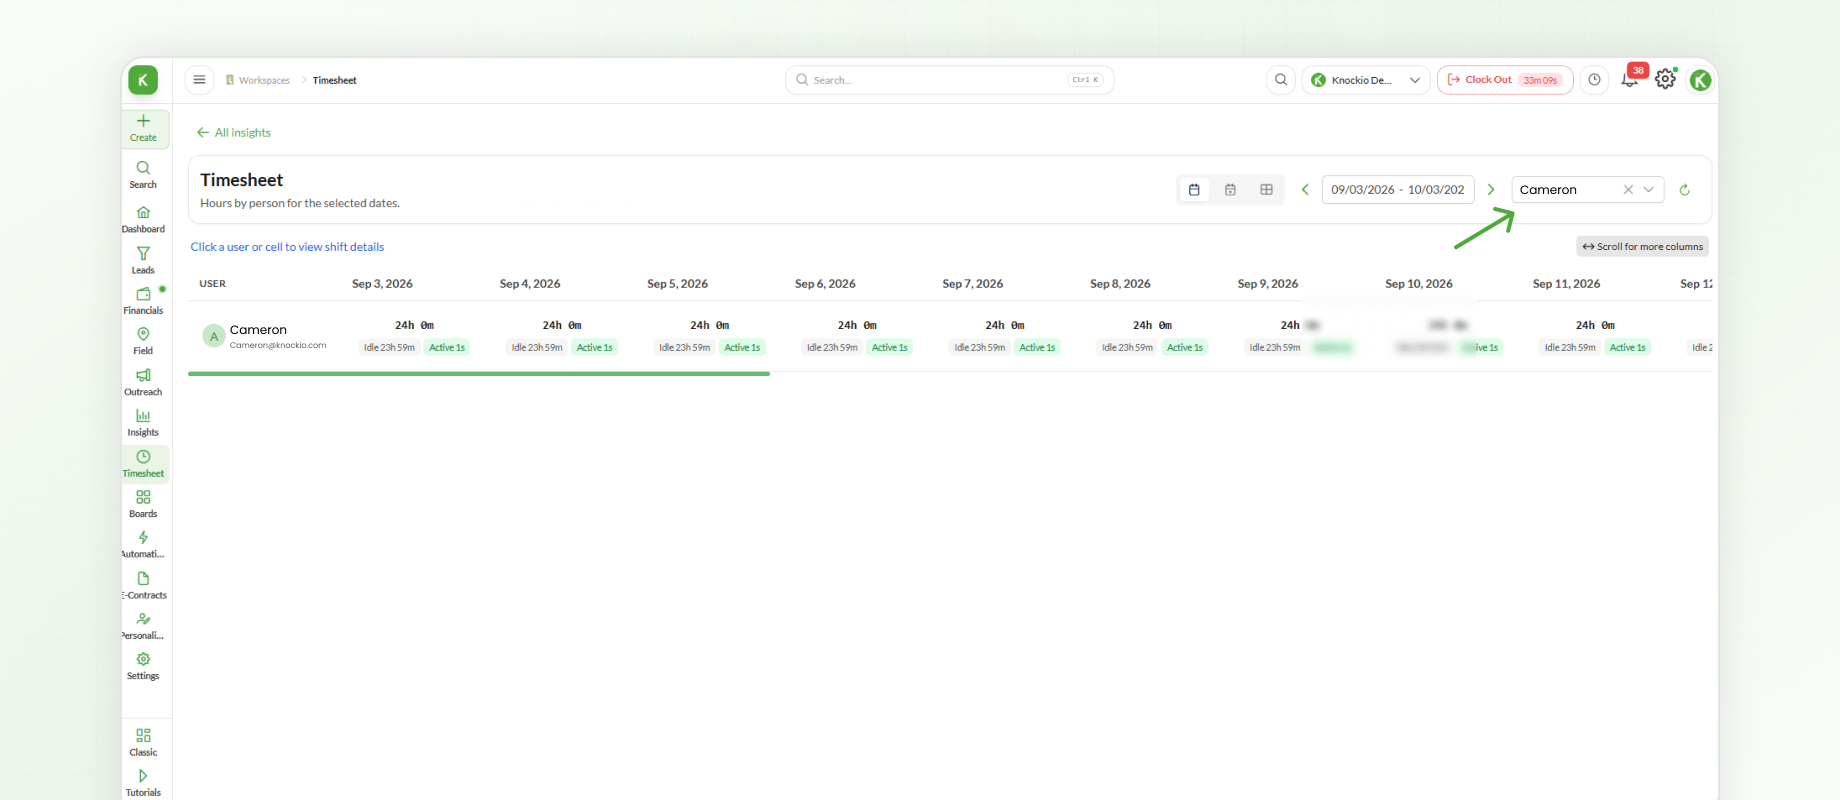
Task: Switch to the grid view toggle
Action: click(x=1266, y=190)
